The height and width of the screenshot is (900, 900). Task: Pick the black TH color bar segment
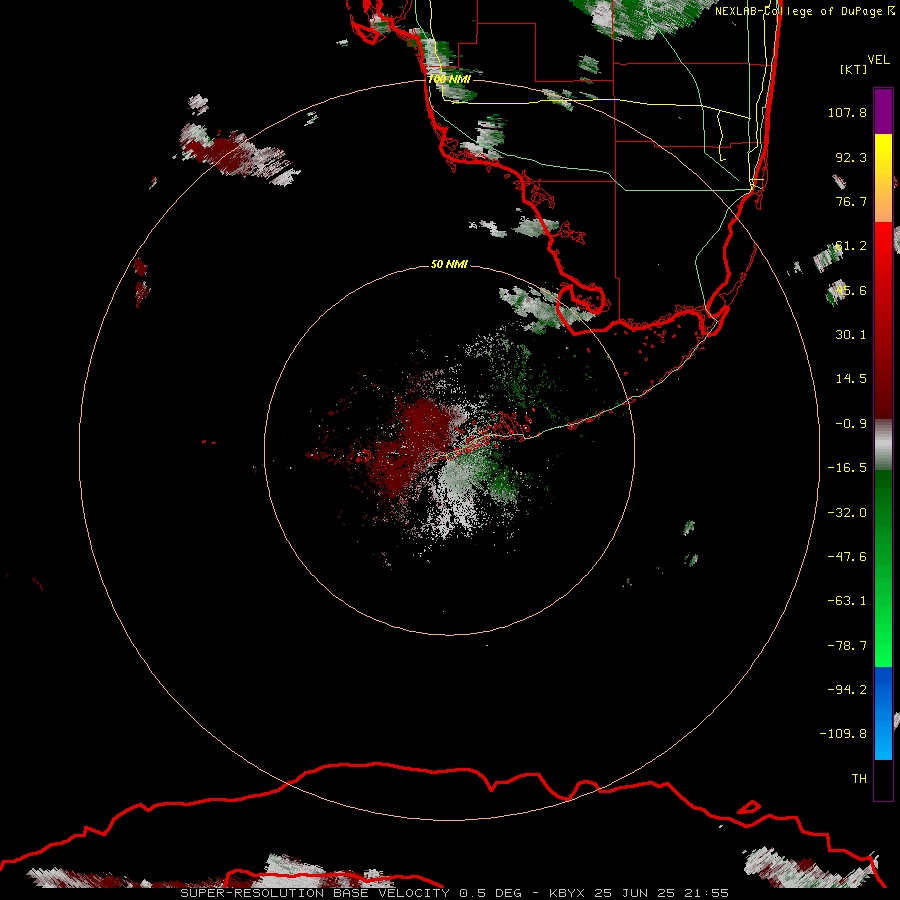[883, 780]
